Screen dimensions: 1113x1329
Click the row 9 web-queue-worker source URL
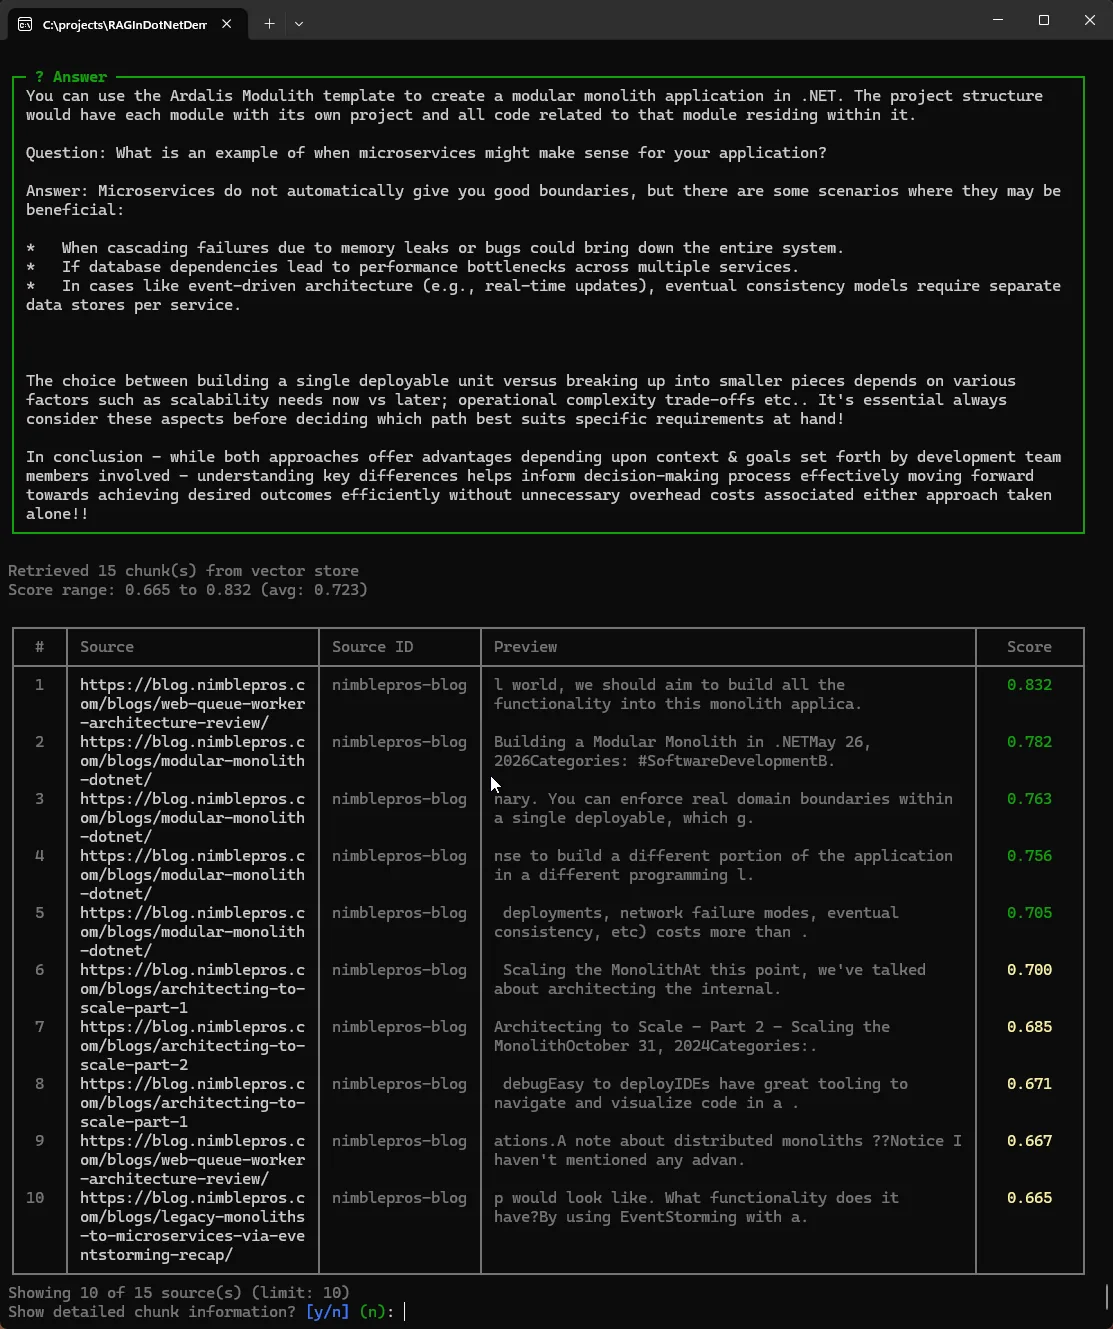point(193,1160)
